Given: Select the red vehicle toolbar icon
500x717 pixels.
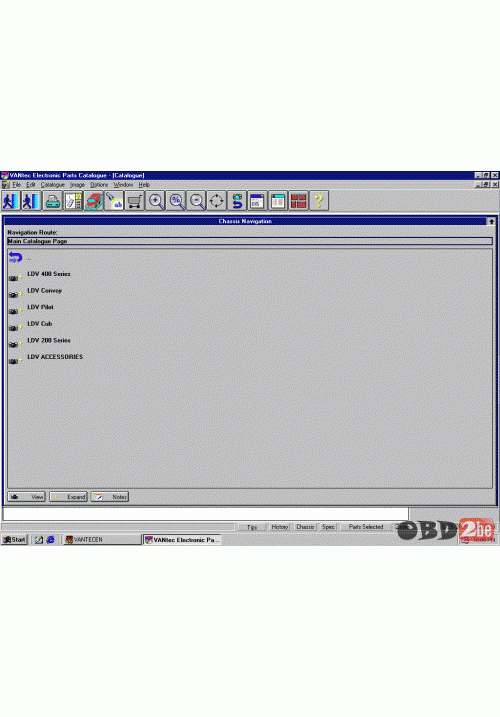Looking at the screenshot, I should [x=93, y=201].
